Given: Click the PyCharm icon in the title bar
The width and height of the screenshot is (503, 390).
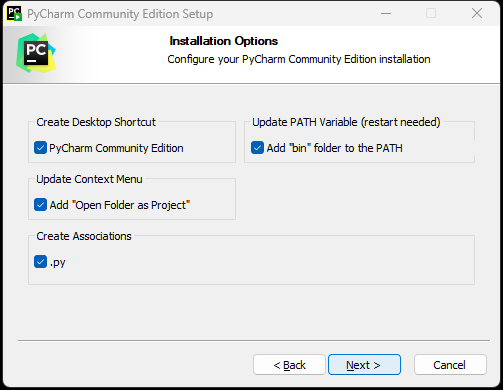Looking at the screenshot, I should tap(14, 14).
